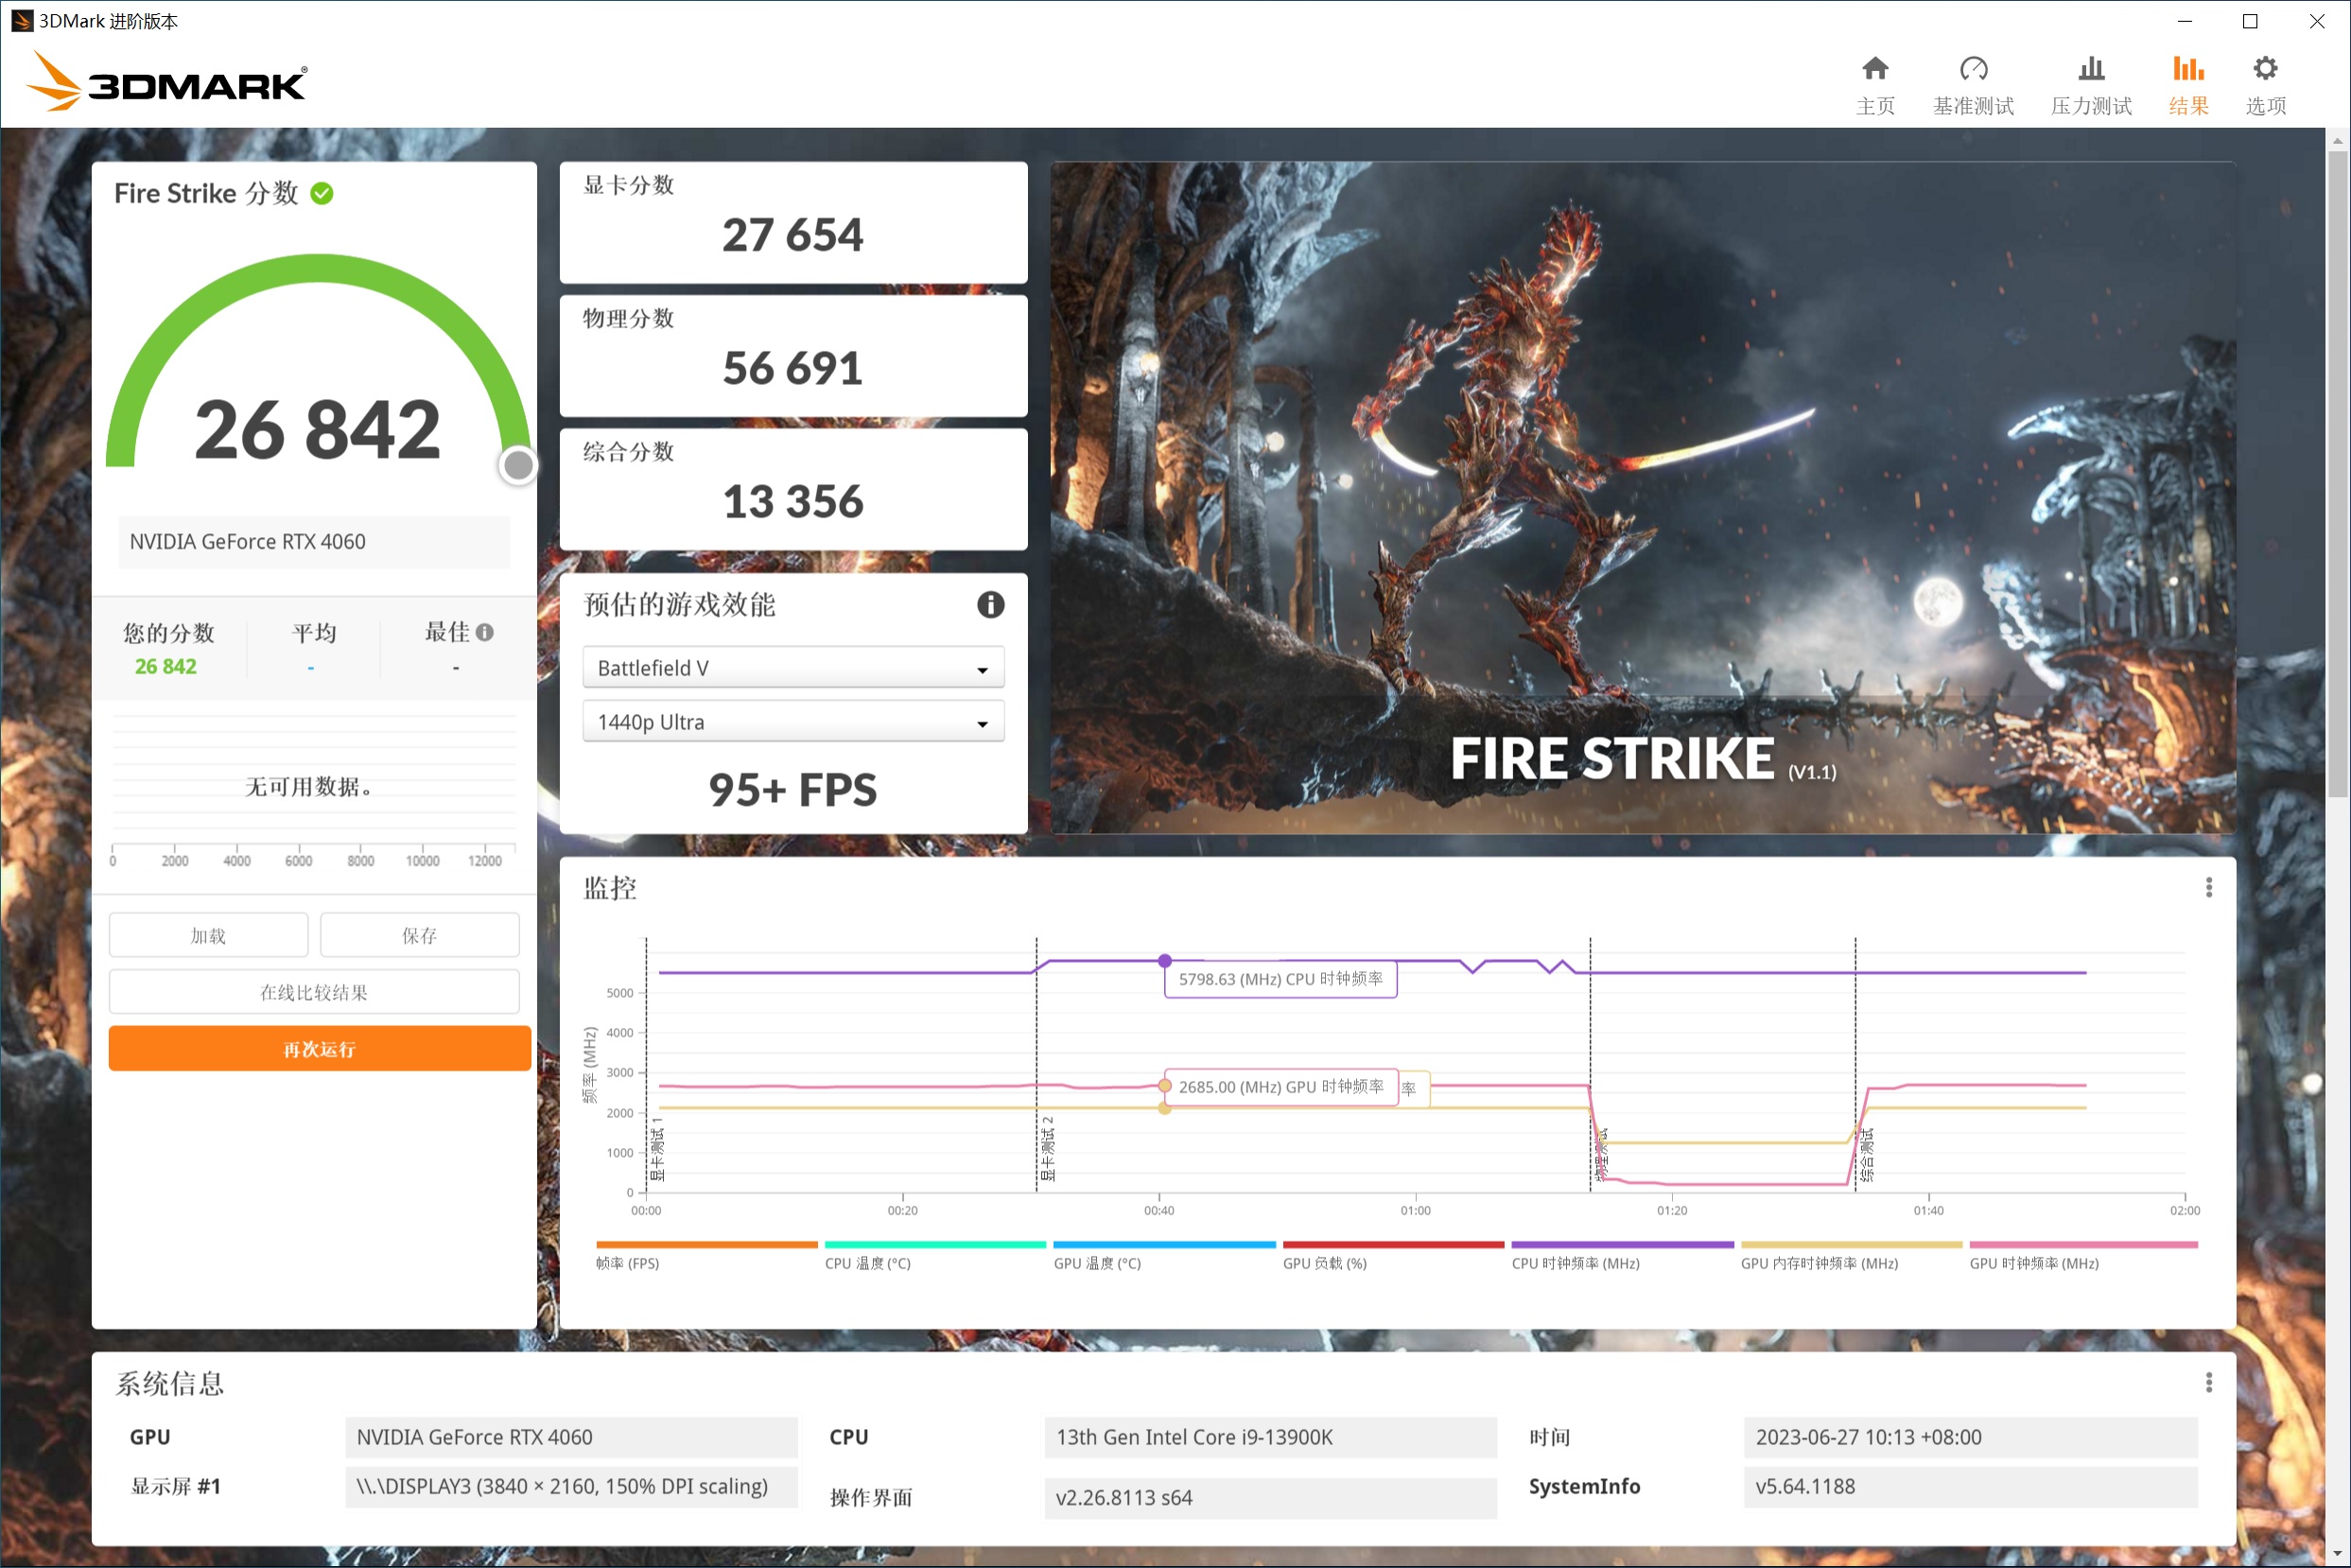This screenshot has height=1568, width=2351.
Task: Minimize the 3DMark window
Action: (x=2184, y=21)
